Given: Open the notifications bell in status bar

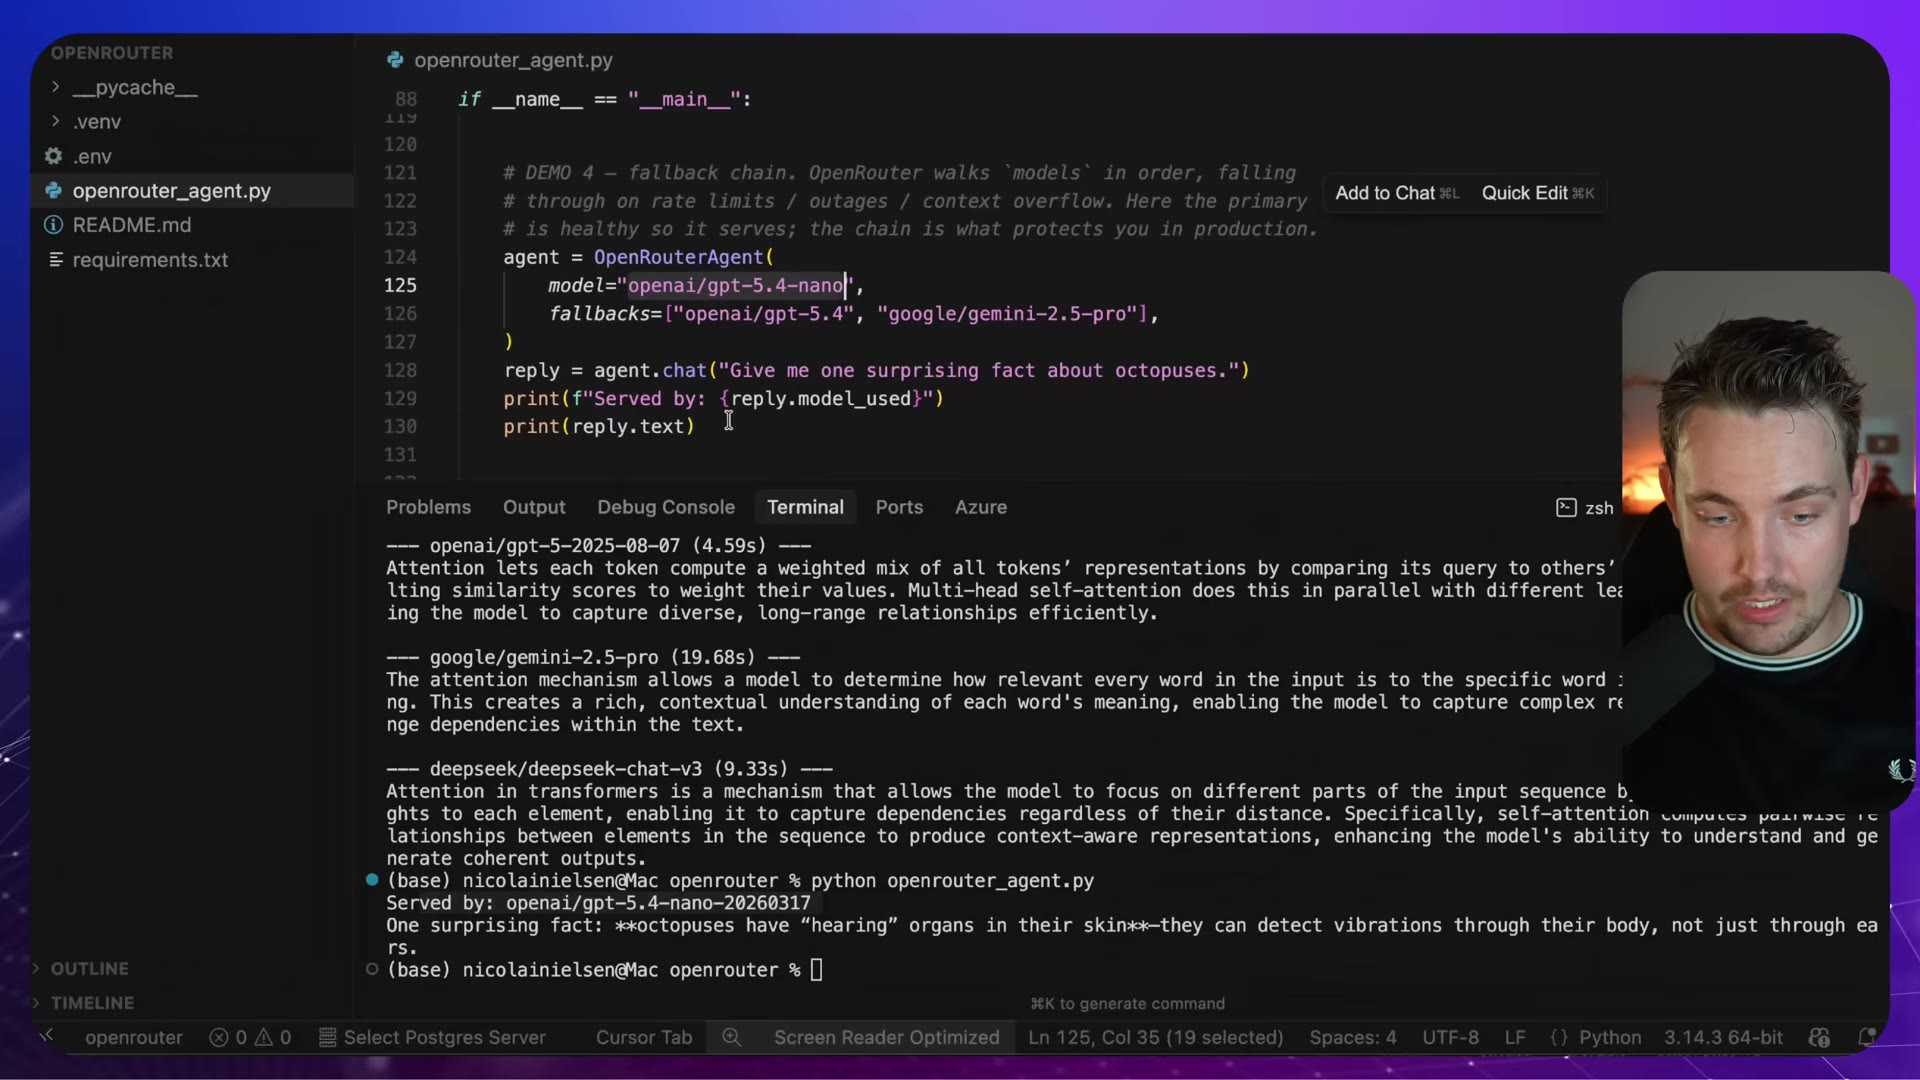Looking at the screenshot, I should click(x=1866, y=1037).
